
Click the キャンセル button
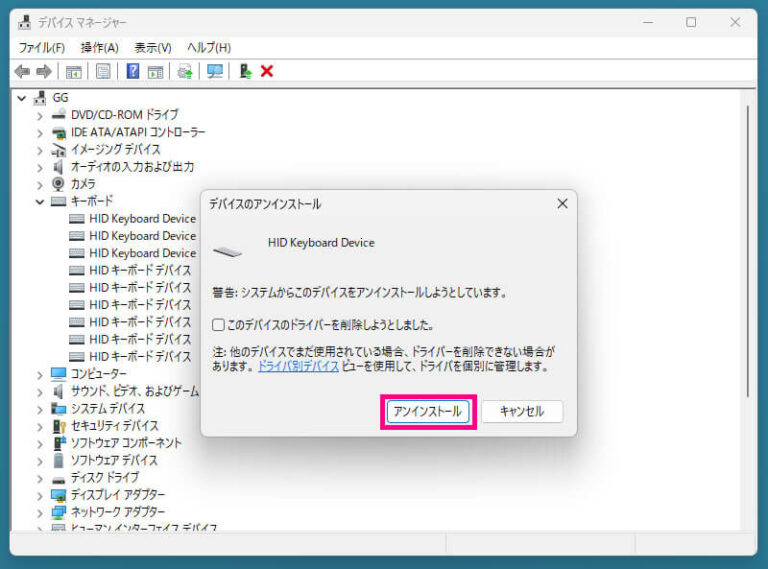pyautogui.click(x=522, y=411)
